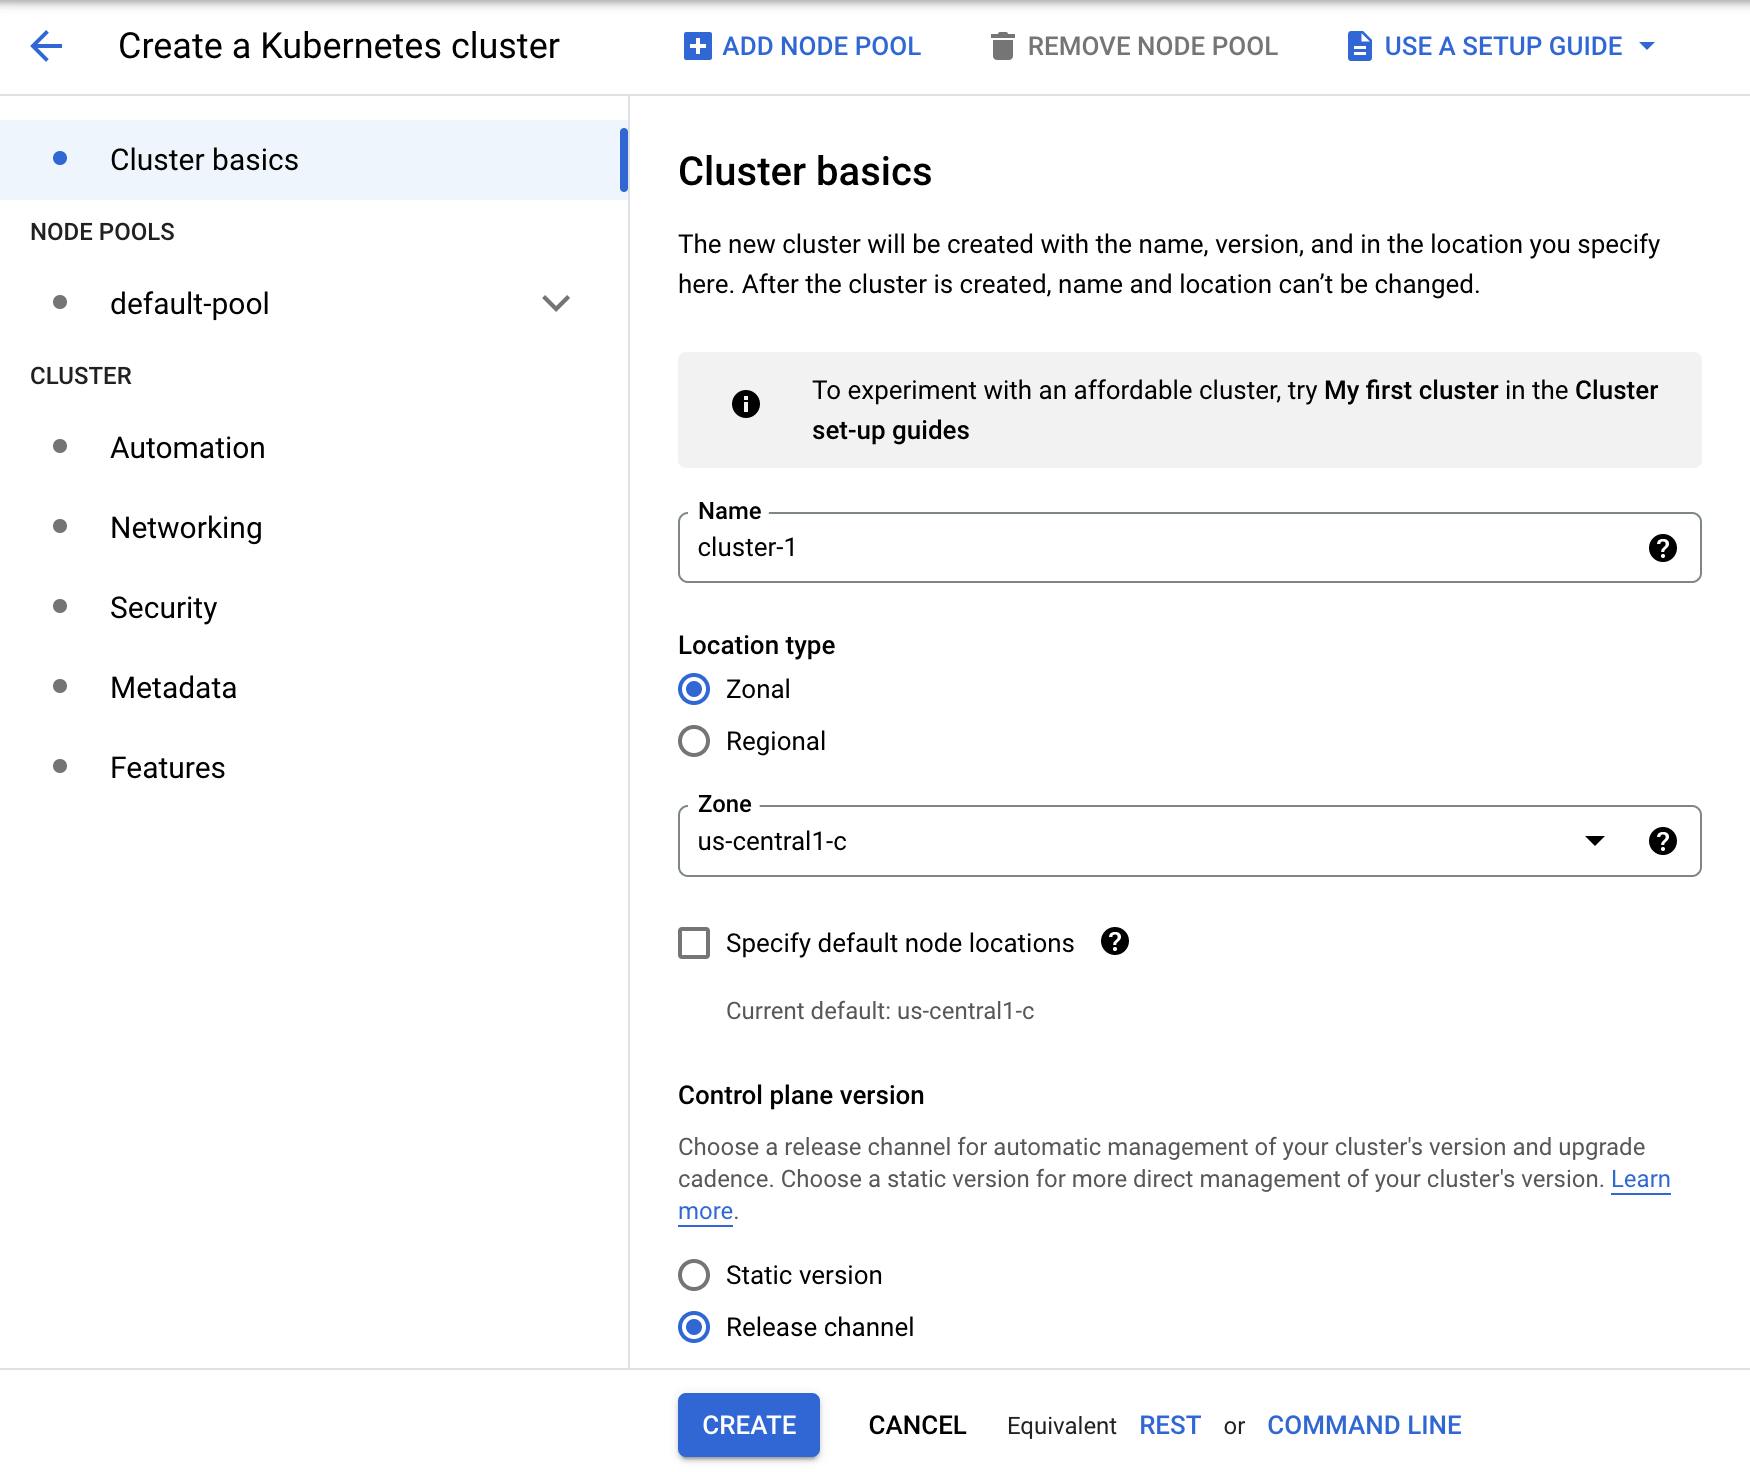Click help icon beside default node locations

coord(1114,942)
